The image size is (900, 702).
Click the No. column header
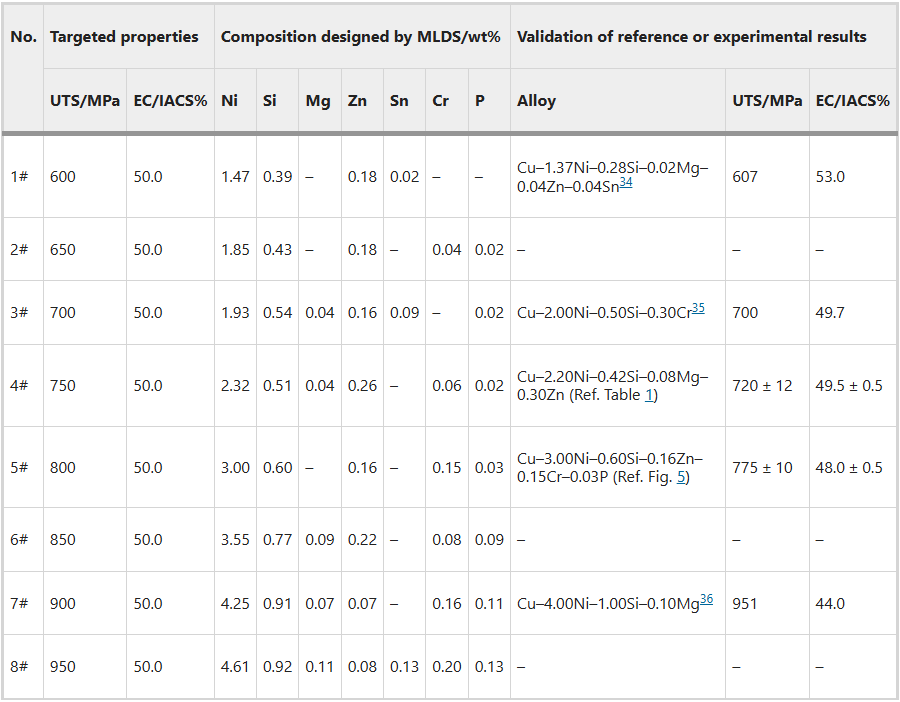point(23,37)
